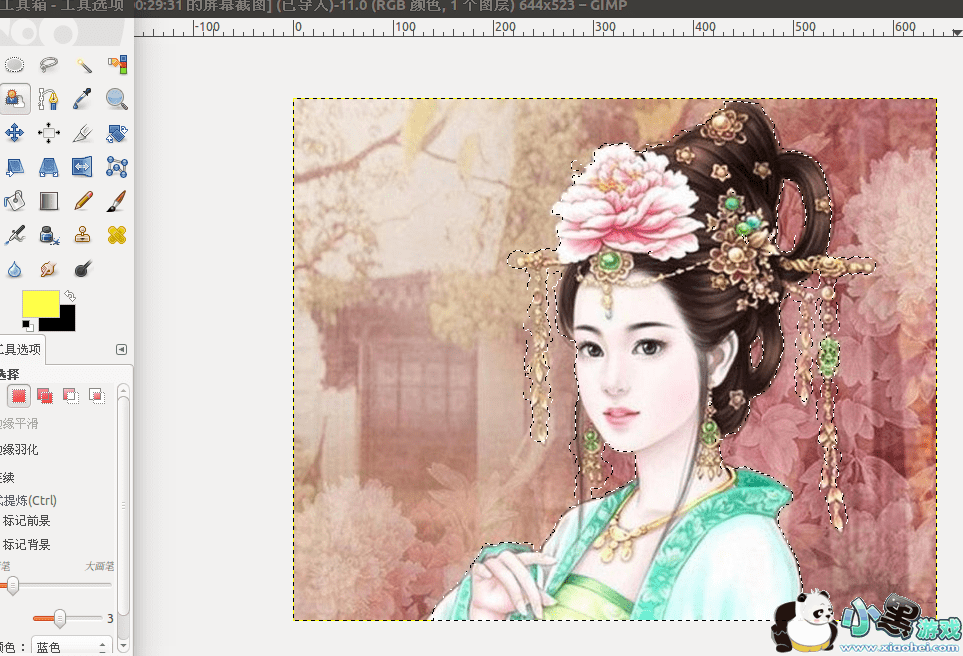Click tool options scrollbar down arrow
The image size is (963, 656).
point(123,646)
